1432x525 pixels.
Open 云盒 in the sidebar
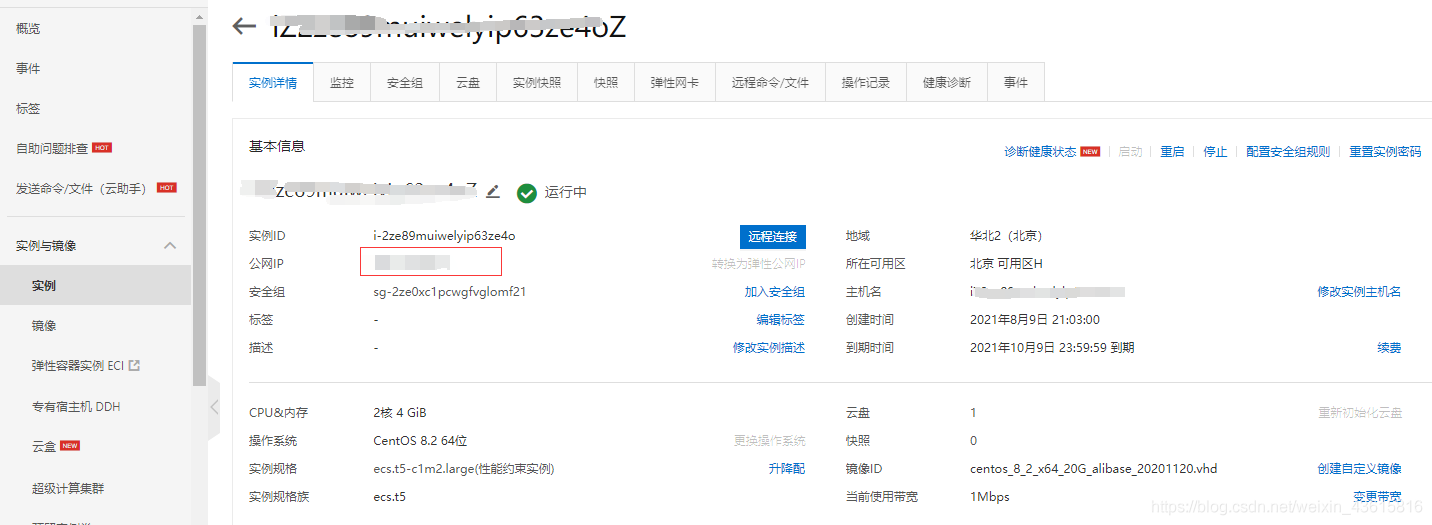point(44,446)
